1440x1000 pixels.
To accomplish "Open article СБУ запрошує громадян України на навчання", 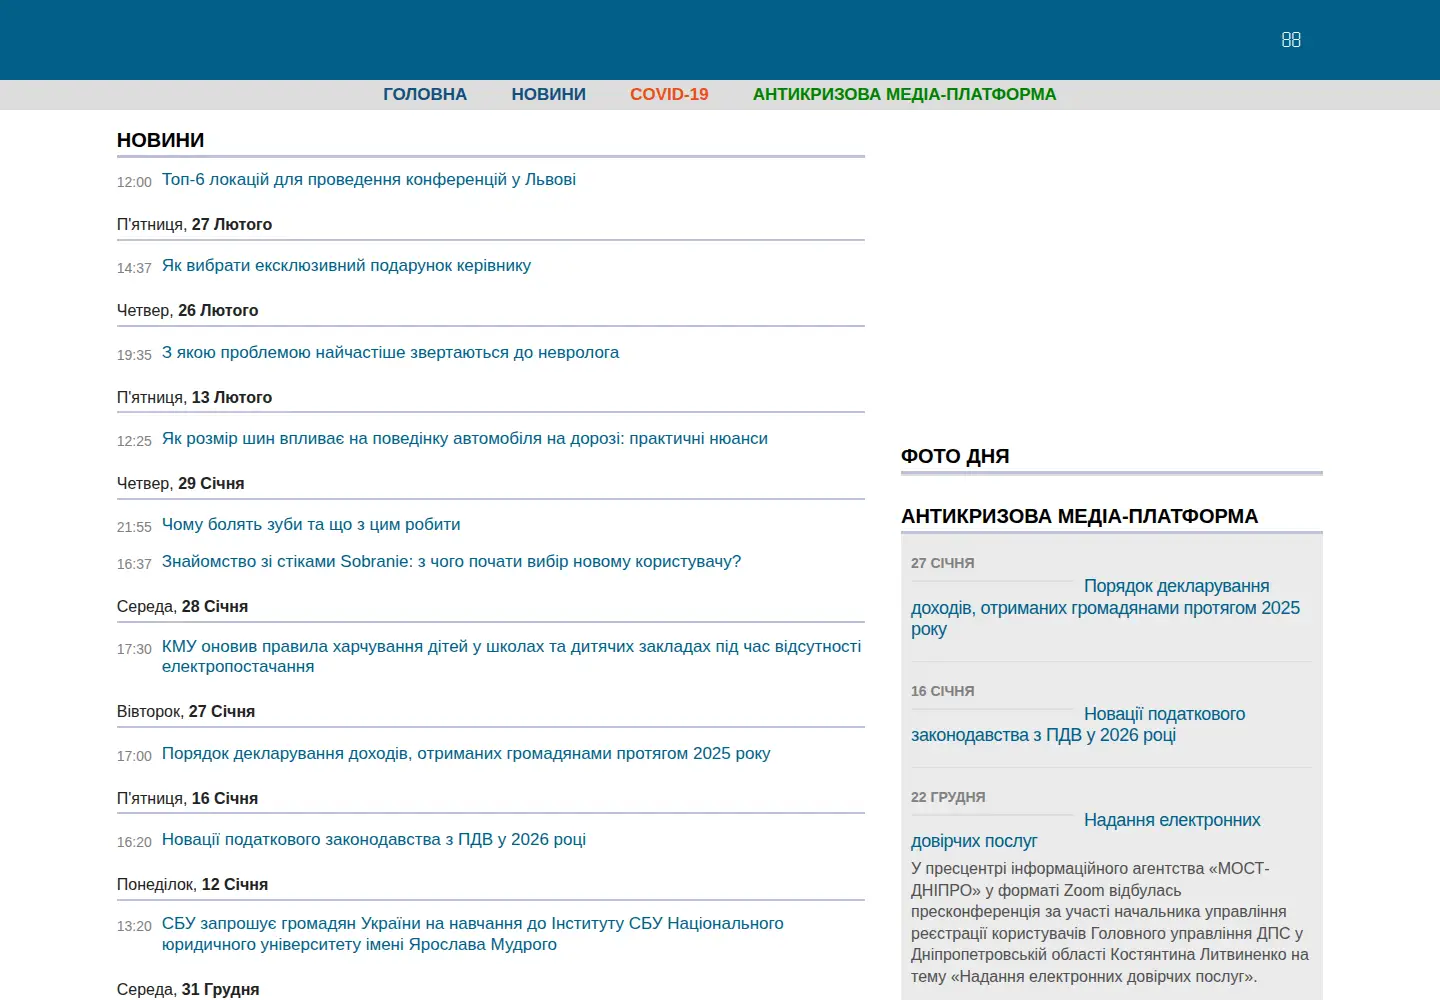I will (473, 934).
